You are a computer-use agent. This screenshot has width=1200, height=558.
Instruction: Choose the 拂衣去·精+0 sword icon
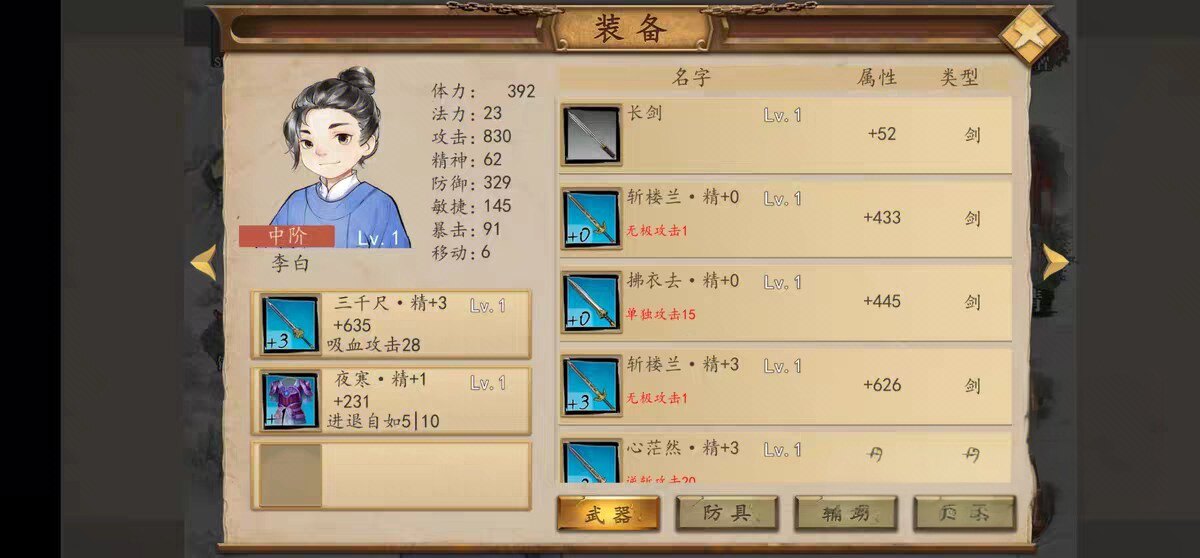(x=592, y=301)
